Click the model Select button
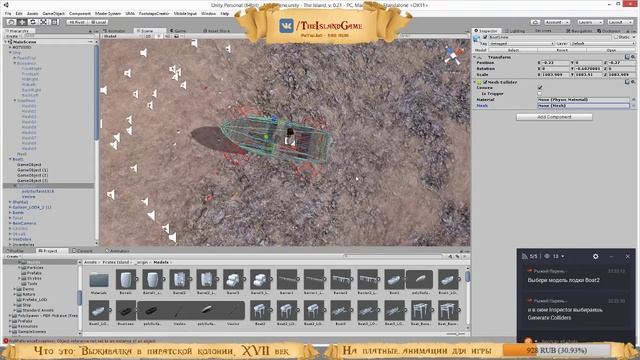 pyautogui.click(x=513, y=50)
